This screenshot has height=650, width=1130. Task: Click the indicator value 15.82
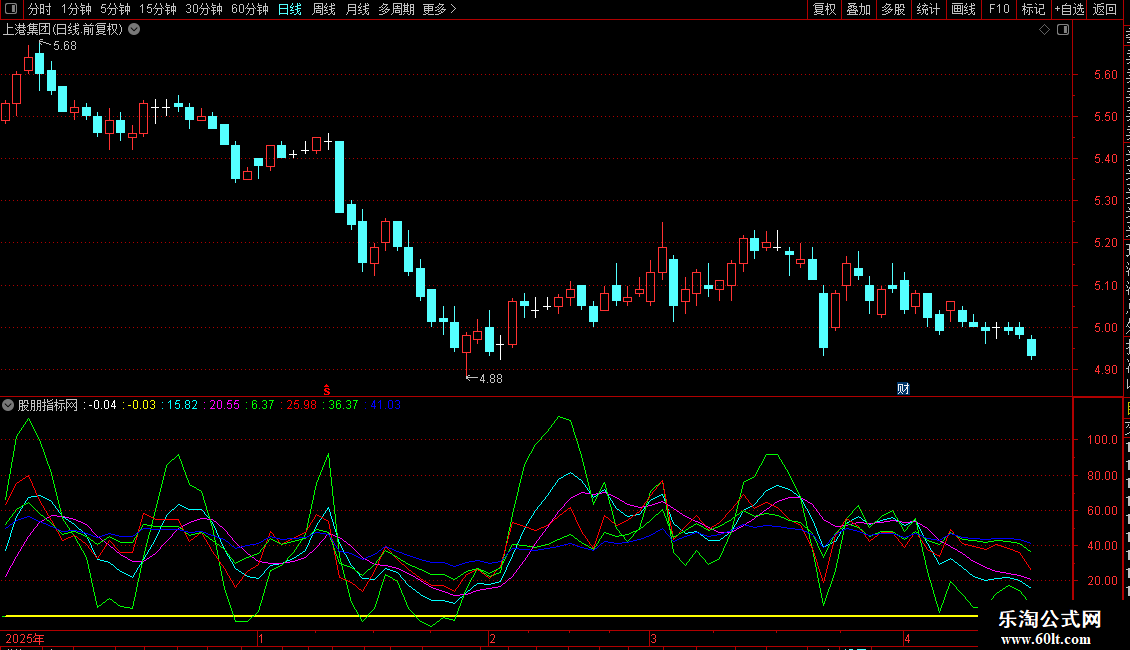182,405
